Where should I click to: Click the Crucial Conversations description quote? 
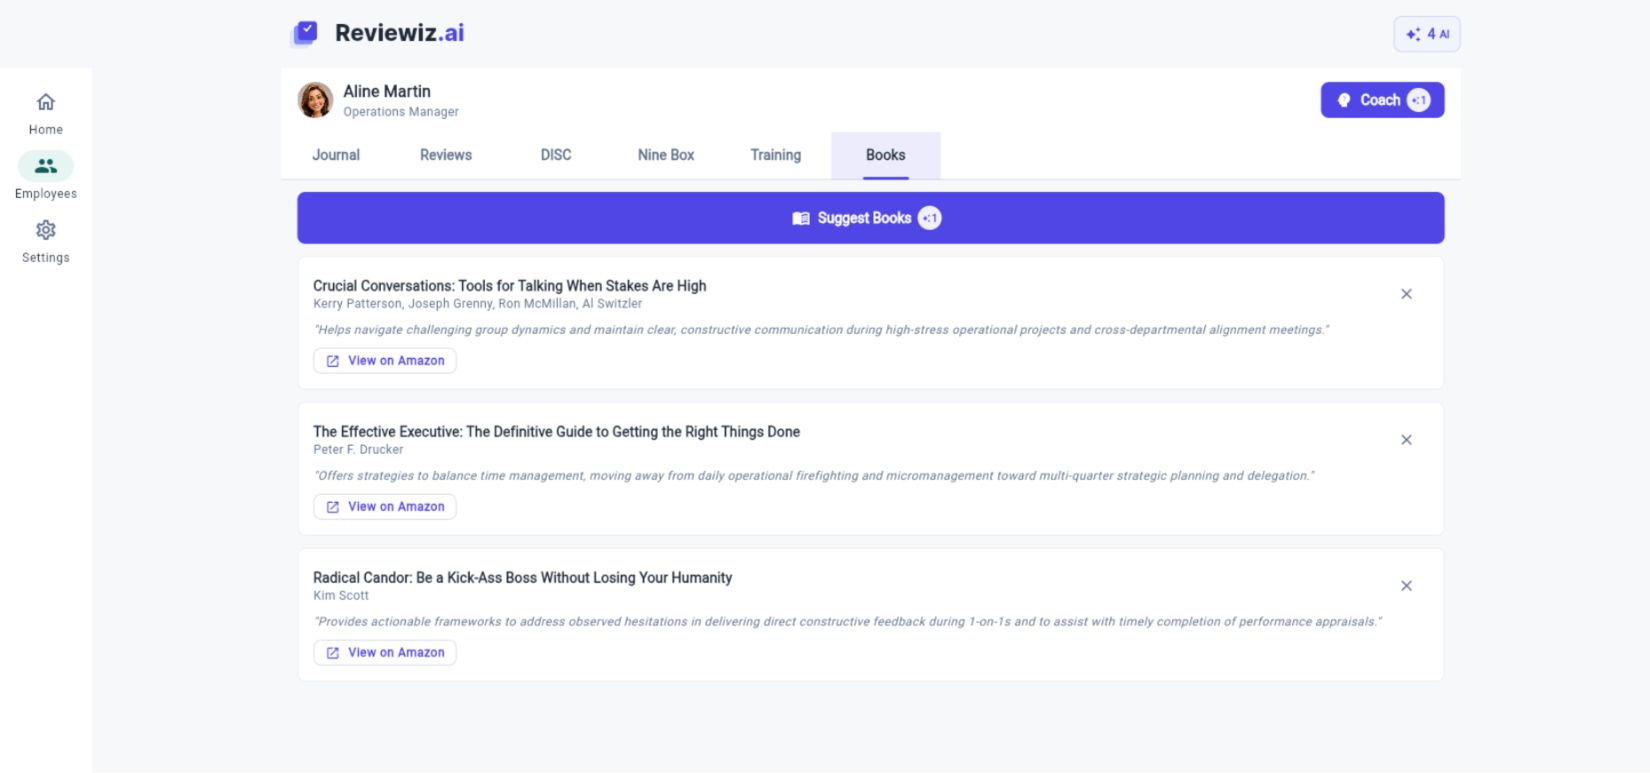(x=822, y=330)
